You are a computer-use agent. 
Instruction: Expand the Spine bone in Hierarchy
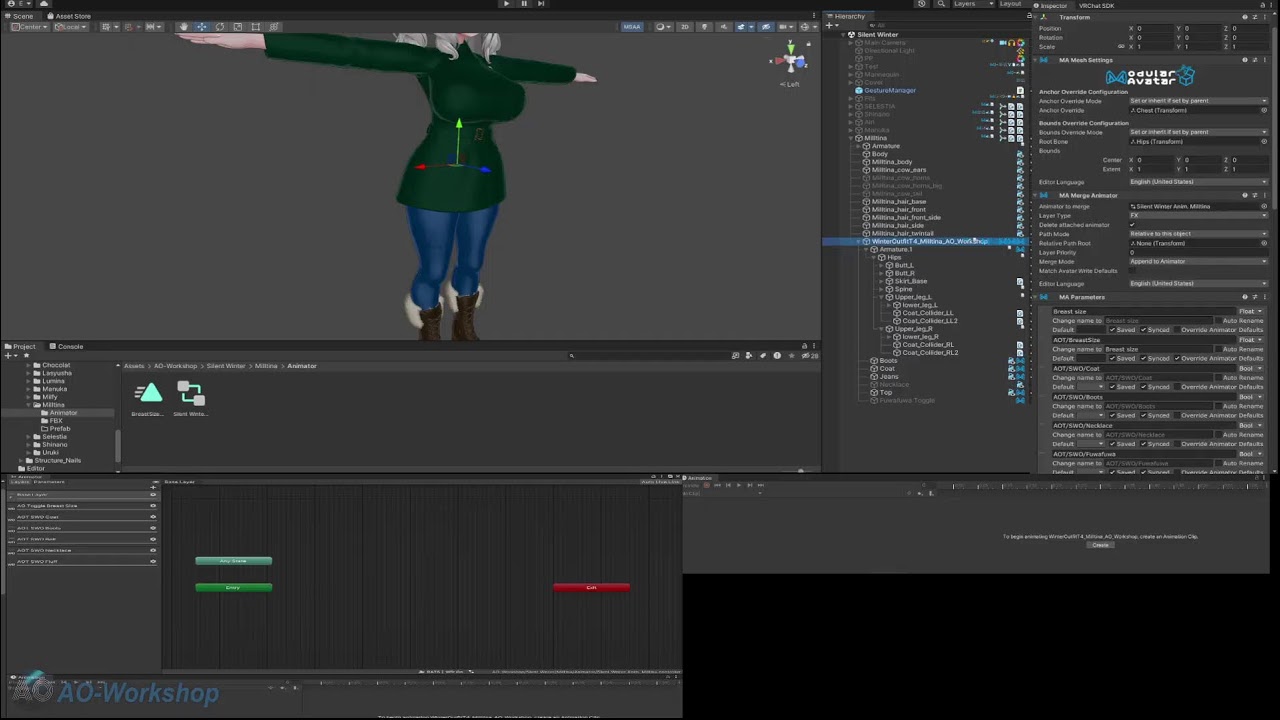click(883, 289)
